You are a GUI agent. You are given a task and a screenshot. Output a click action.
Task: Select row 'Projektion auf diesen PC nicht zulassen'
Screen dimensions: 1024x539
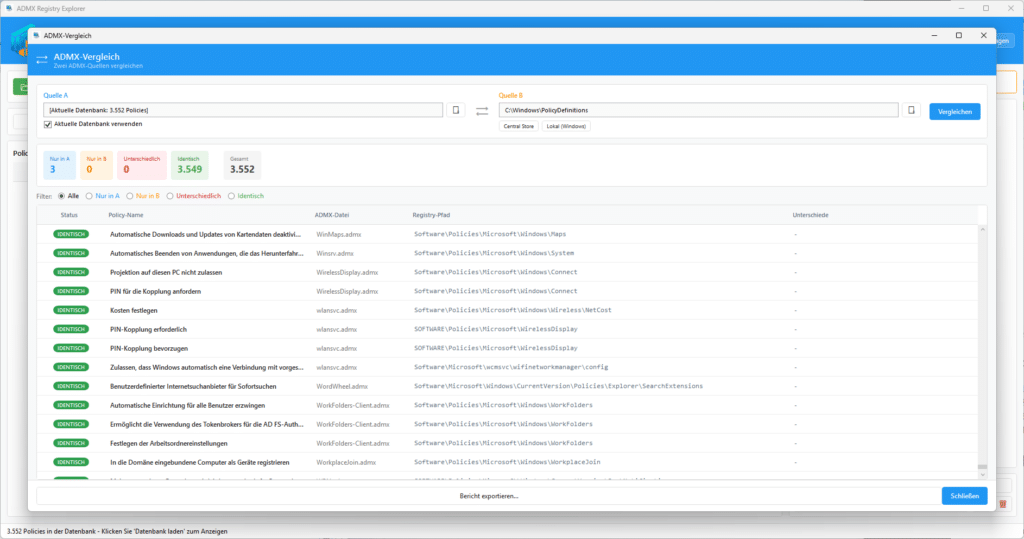[507, 272]
